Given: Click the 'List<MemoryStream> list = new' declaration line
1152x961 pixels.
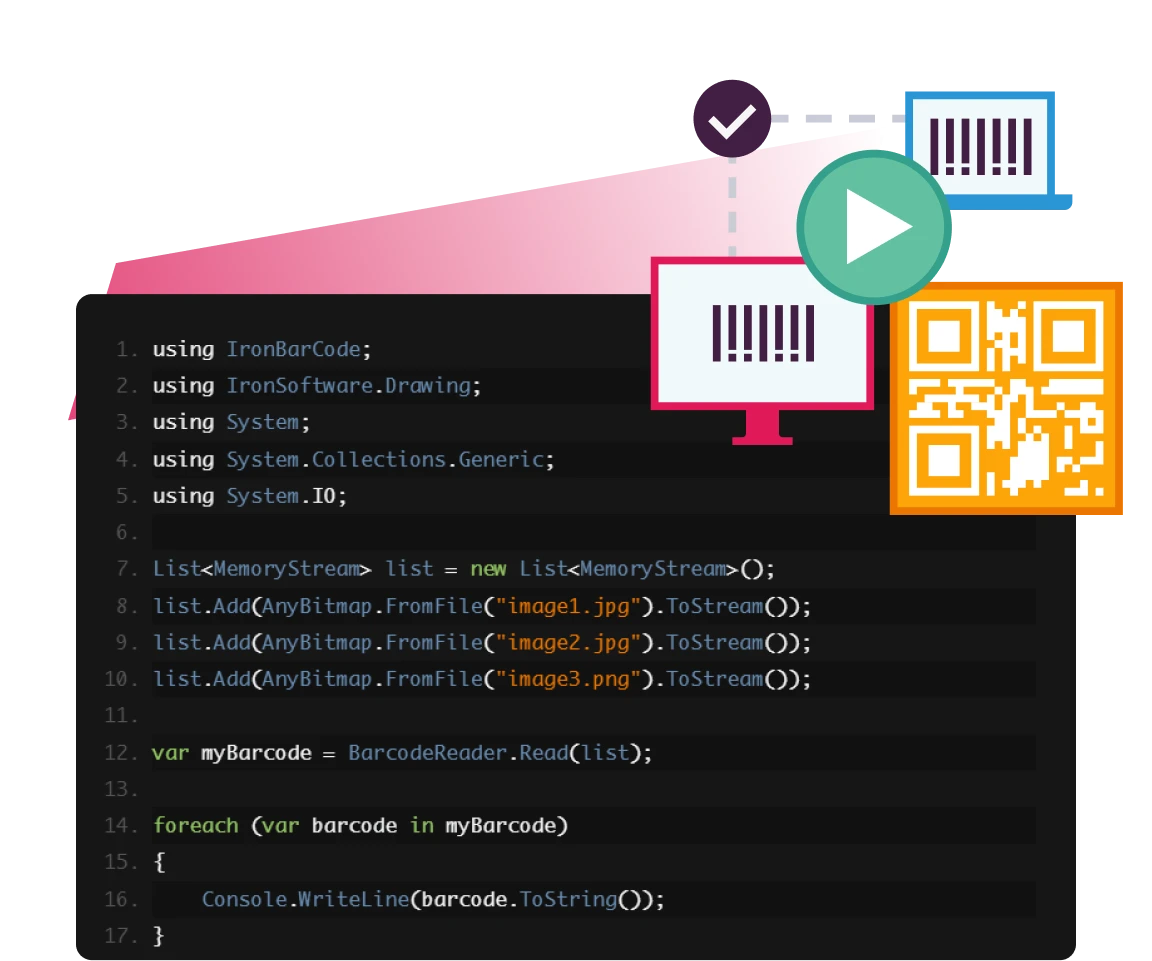Looking at the screenshot, I should 464,569.
